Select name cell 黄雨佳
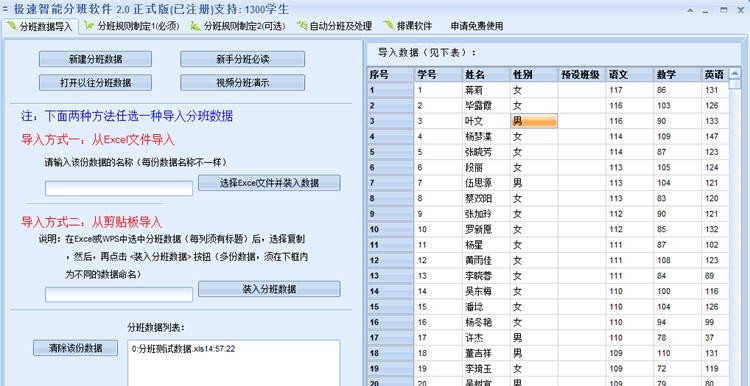 (x=486, y=260)
